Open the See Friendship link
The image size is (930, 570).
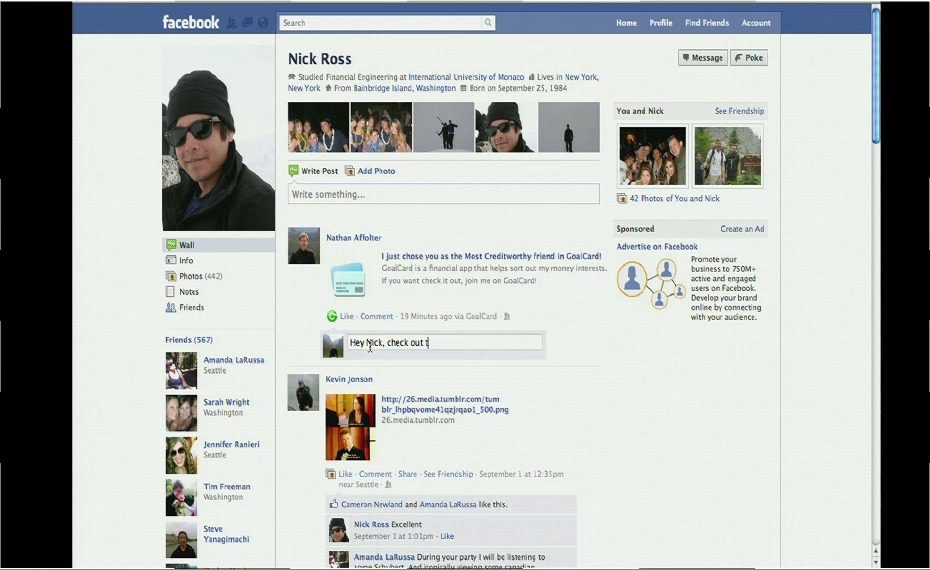[739, 111]
